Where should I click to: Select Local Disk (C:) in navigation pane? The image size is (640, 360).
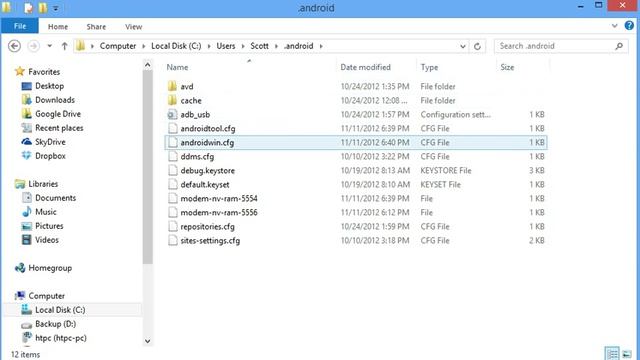pos(60,310)
